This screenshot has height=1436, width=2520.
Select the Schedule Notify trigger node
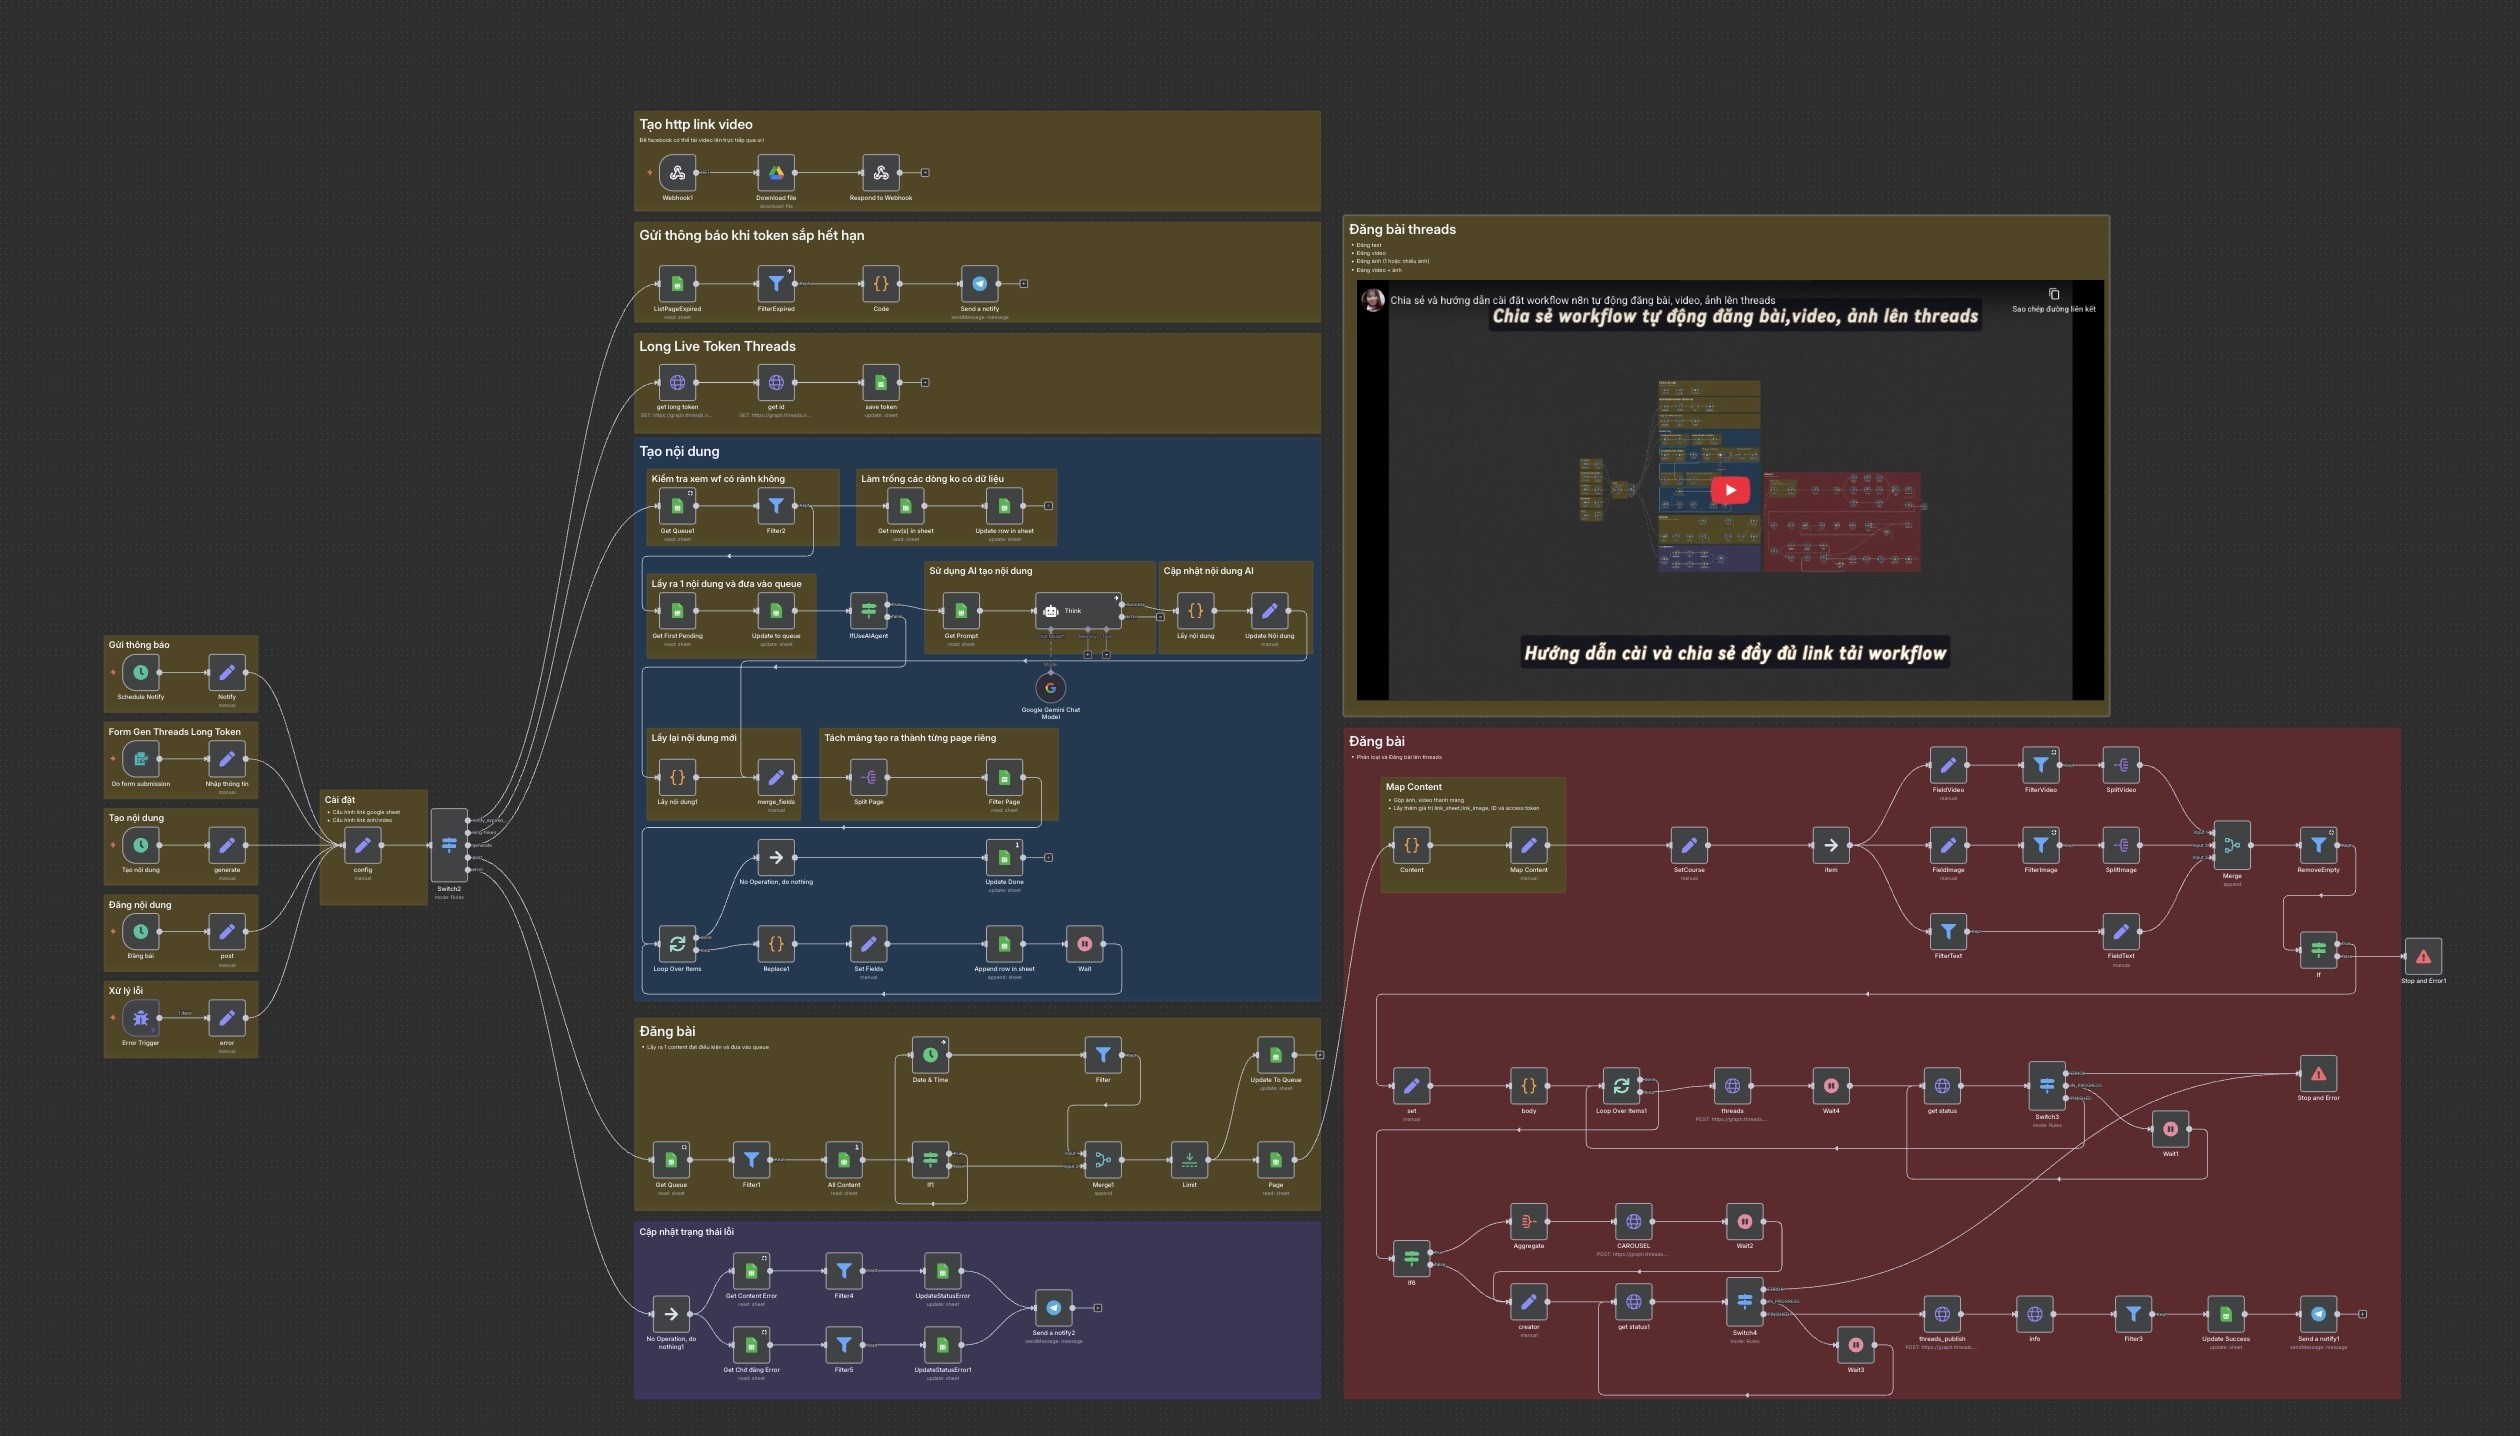point(141,673)
